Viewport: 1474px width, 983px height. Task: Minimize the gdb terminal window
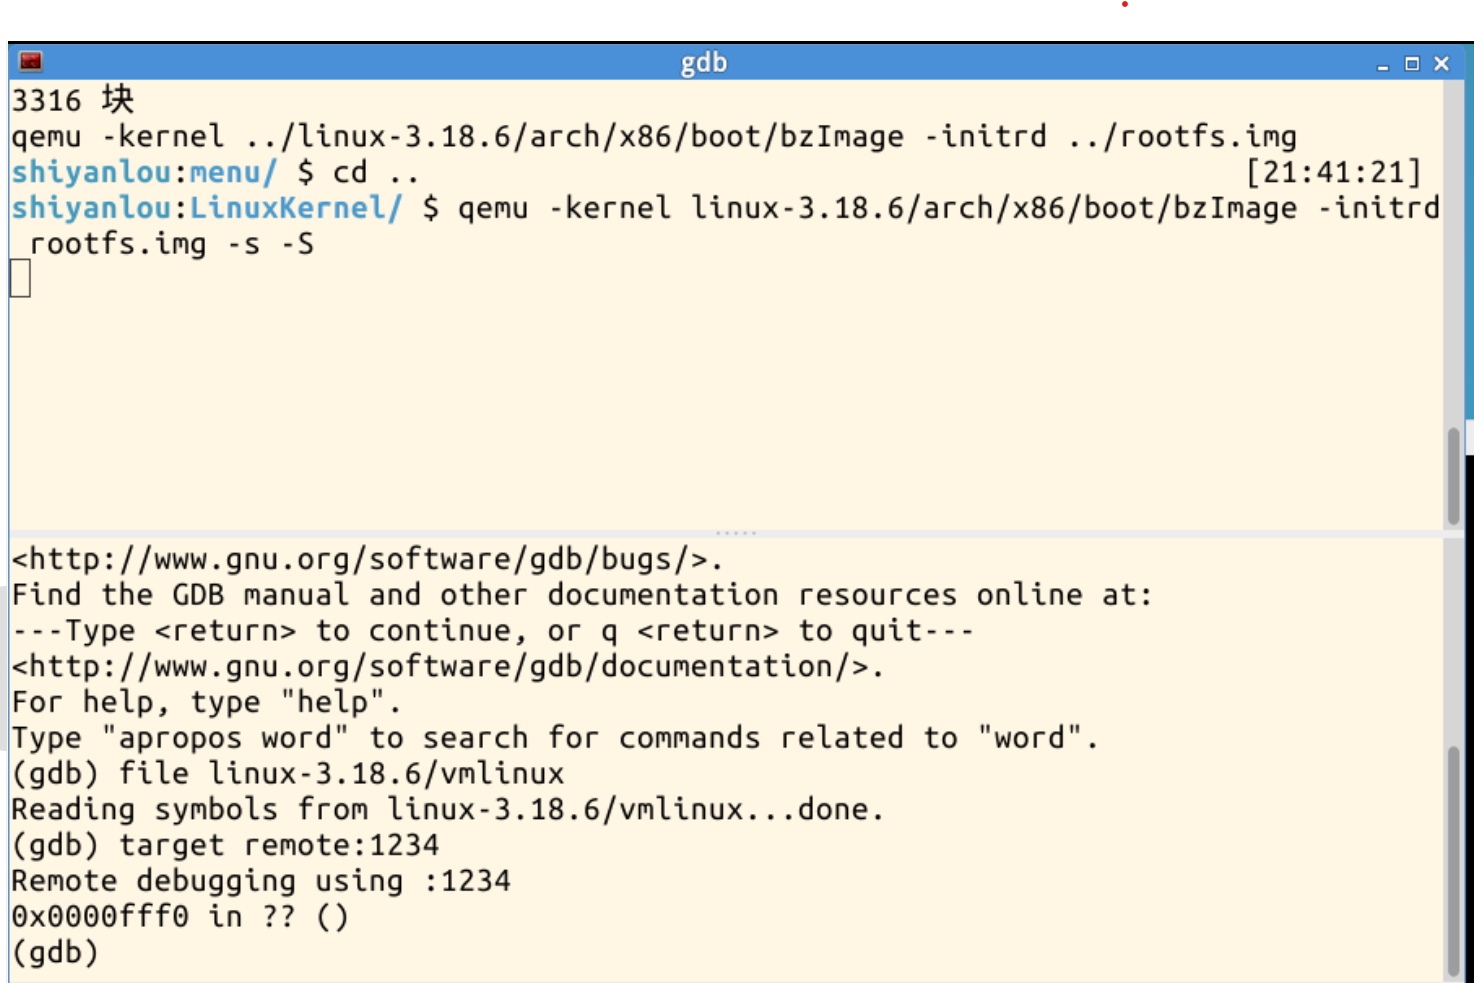[x=1383, y=64]
